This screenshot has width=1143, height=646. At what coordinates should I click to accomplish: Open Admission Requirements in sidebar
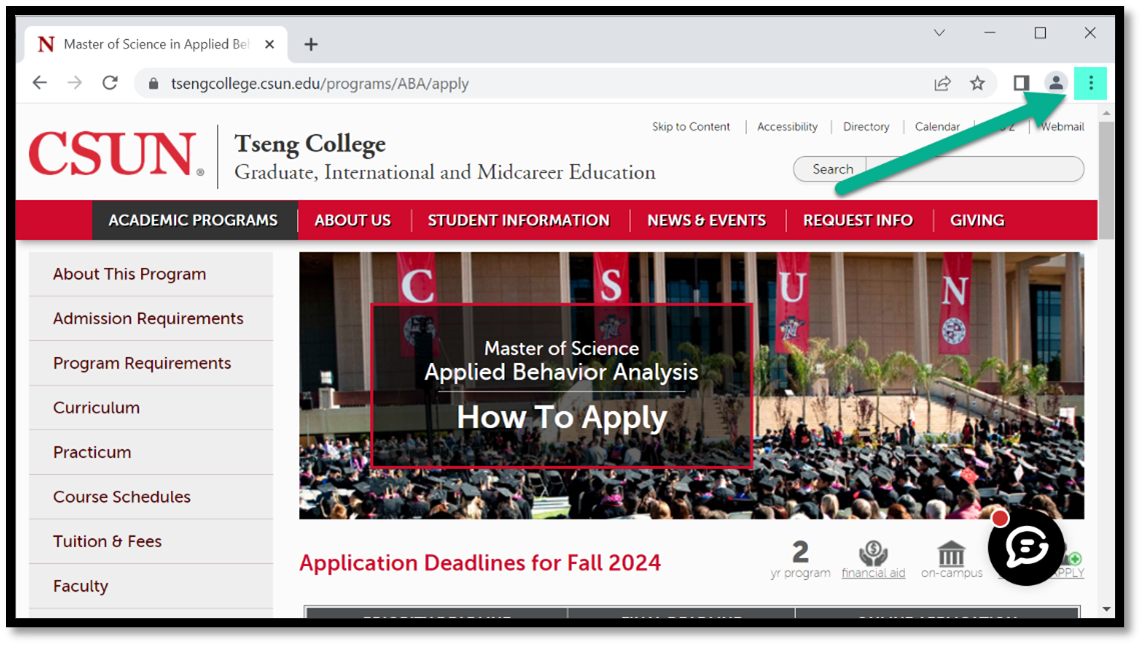pos(148,318)
